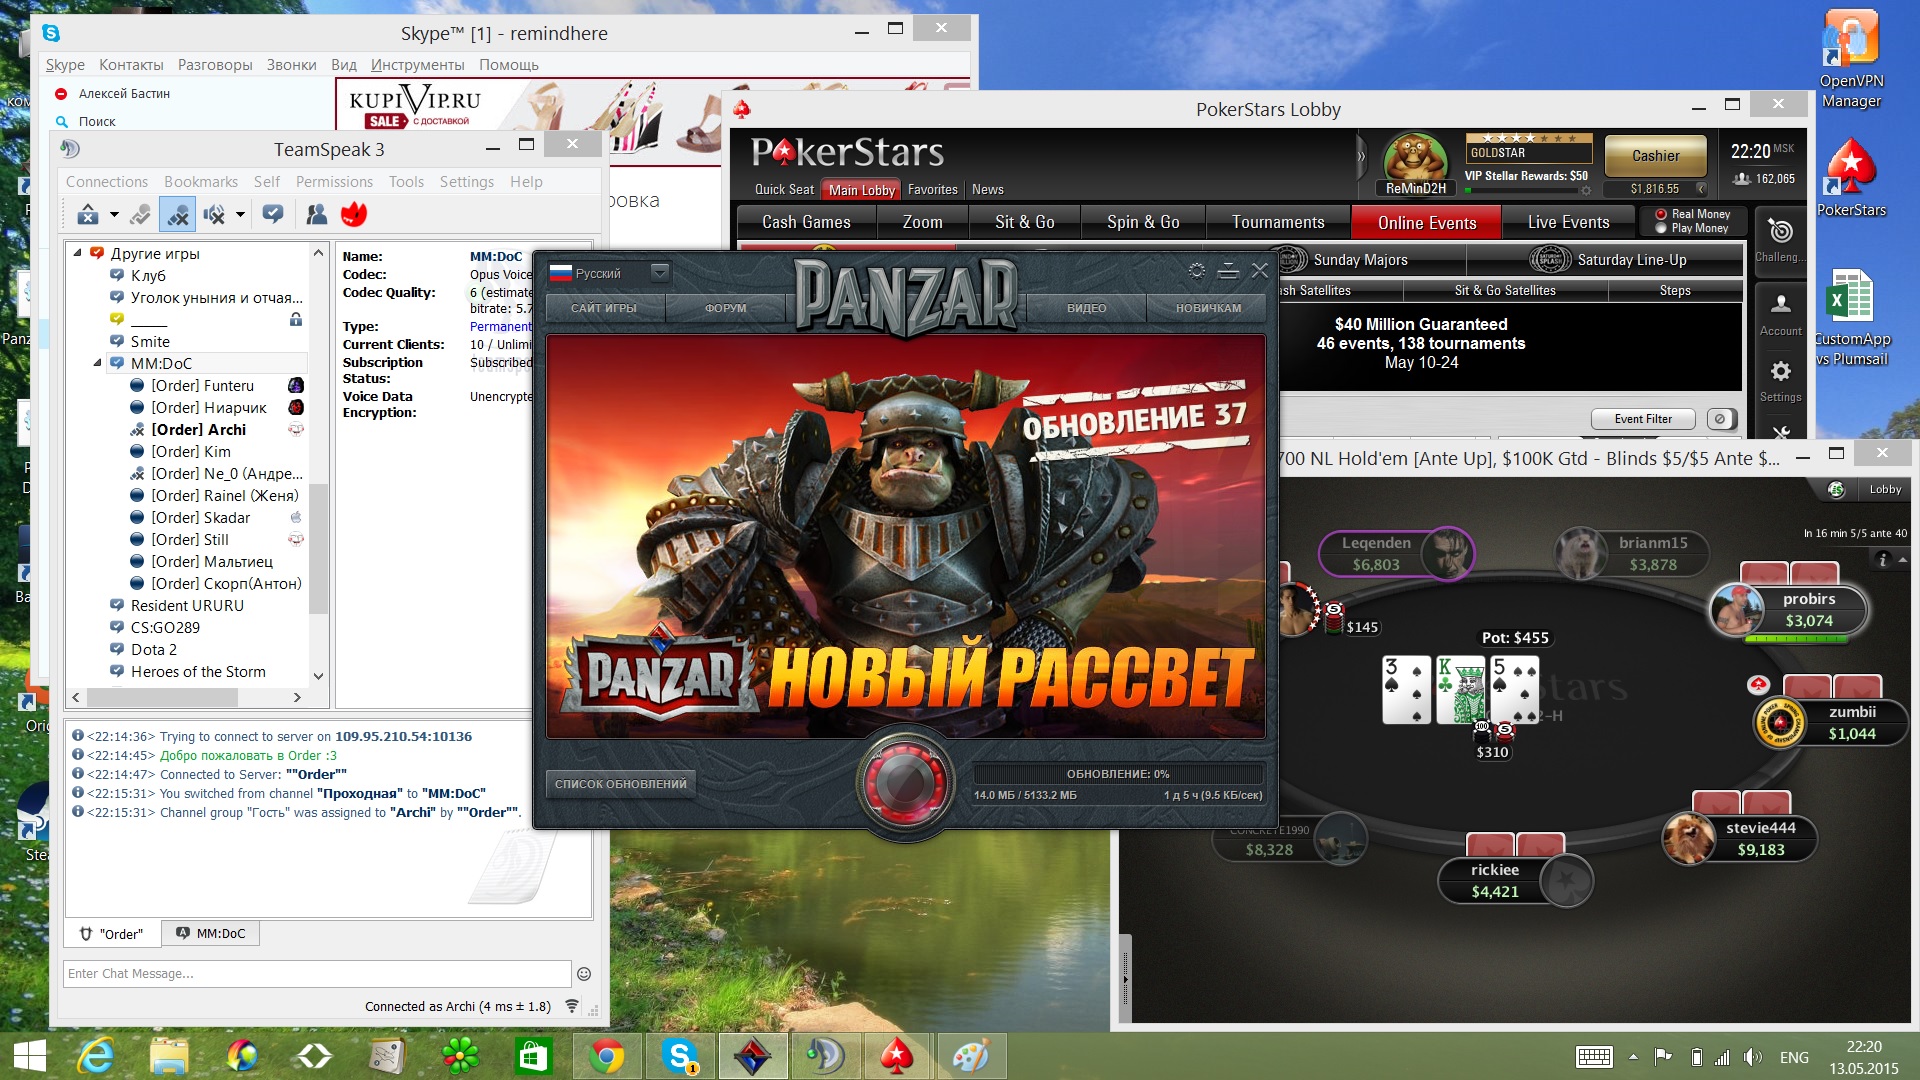Click the channel tree vertical scrollbar
This screenshot has width=1920, height=1080.
coord(318,547)
